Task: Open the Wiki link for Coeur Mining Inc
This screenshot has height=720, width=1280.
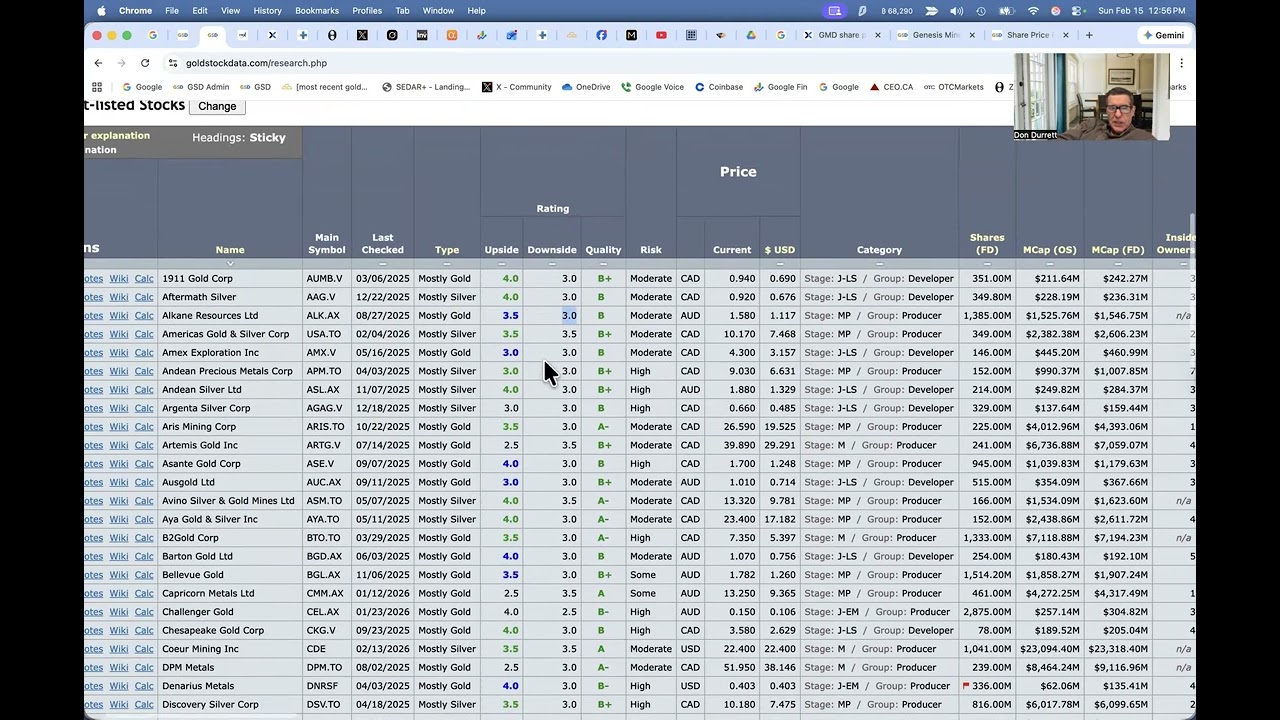Action: pyautogui.click(x=119, y=649)
